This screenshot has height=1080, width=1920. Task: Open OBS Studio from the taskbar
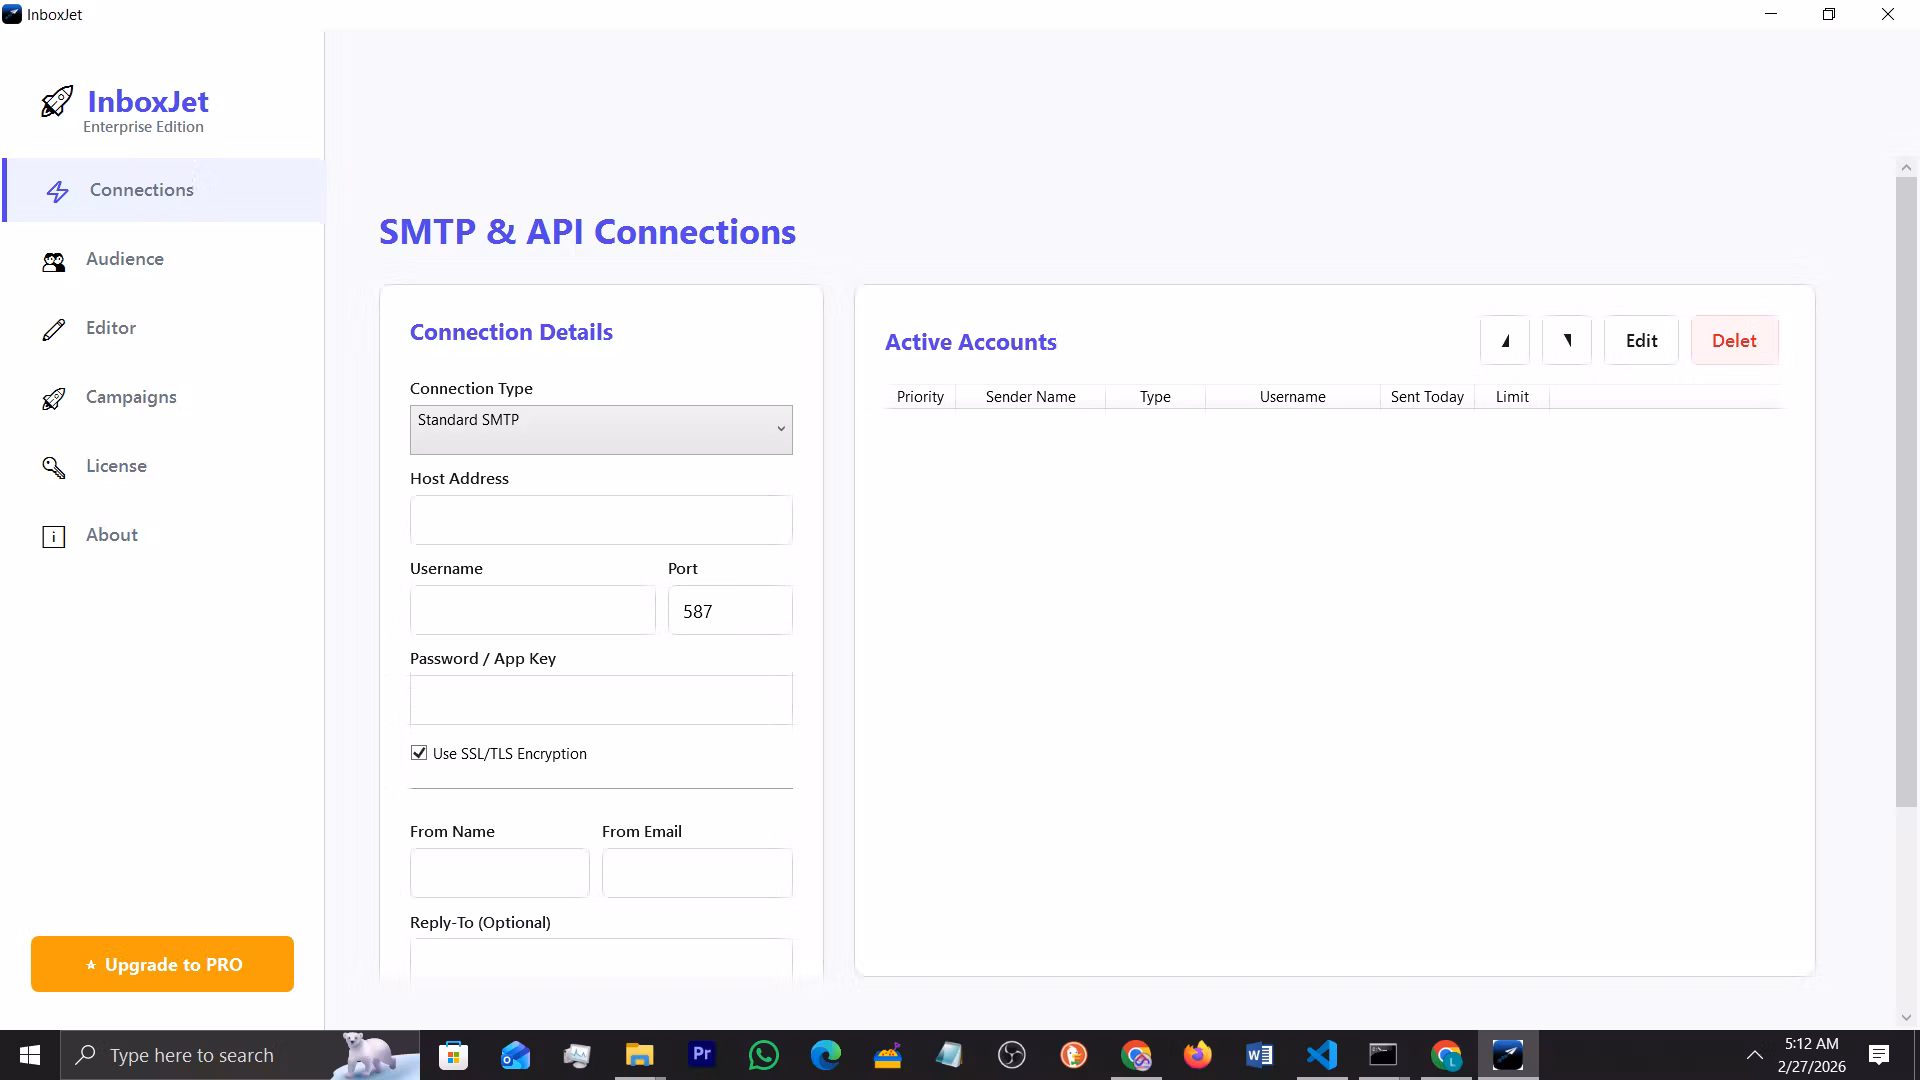[x=1012, y=1055]
